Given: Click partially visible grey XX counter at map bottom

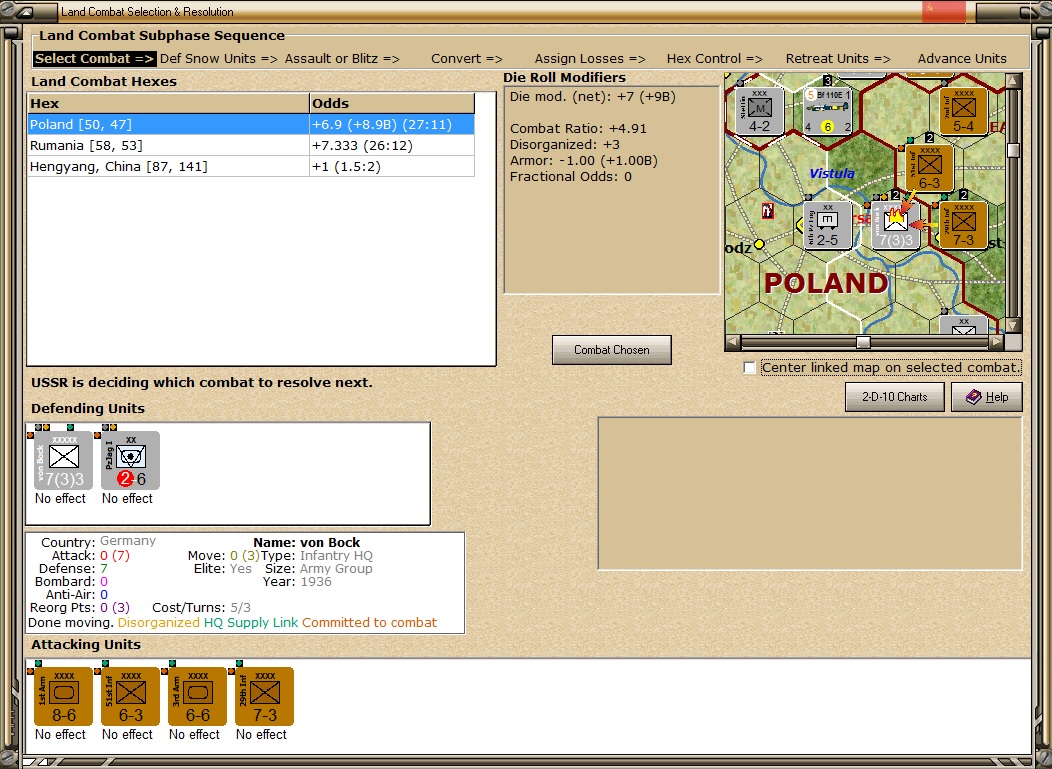Looking at the screenshot, I should click(963, 325).
